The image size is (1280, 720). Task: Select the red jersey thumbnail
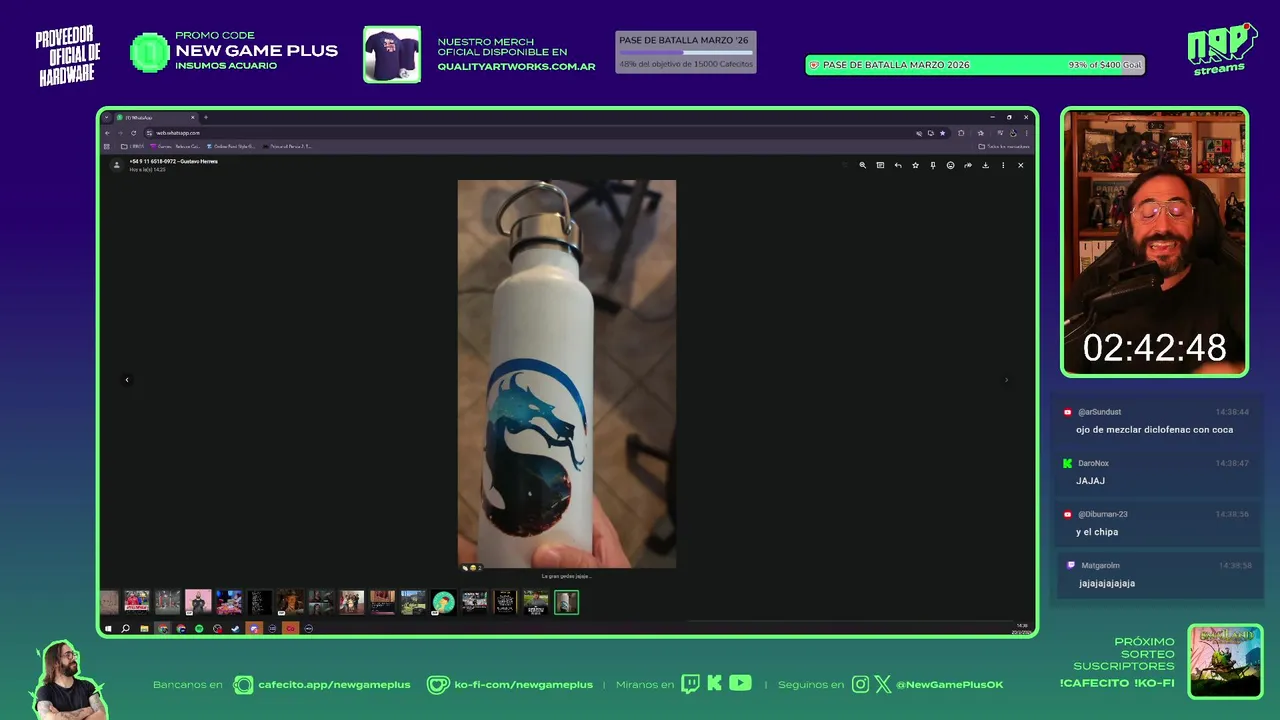[x=137, y=602]
